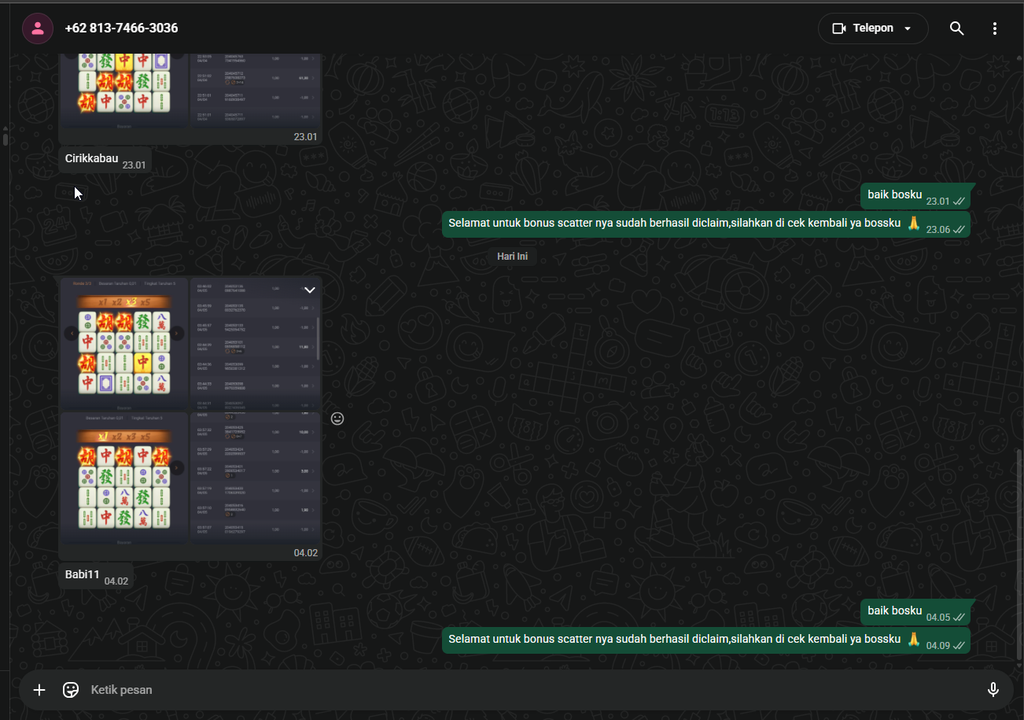Select the Selamat bonus message sent 04.09

706,640
